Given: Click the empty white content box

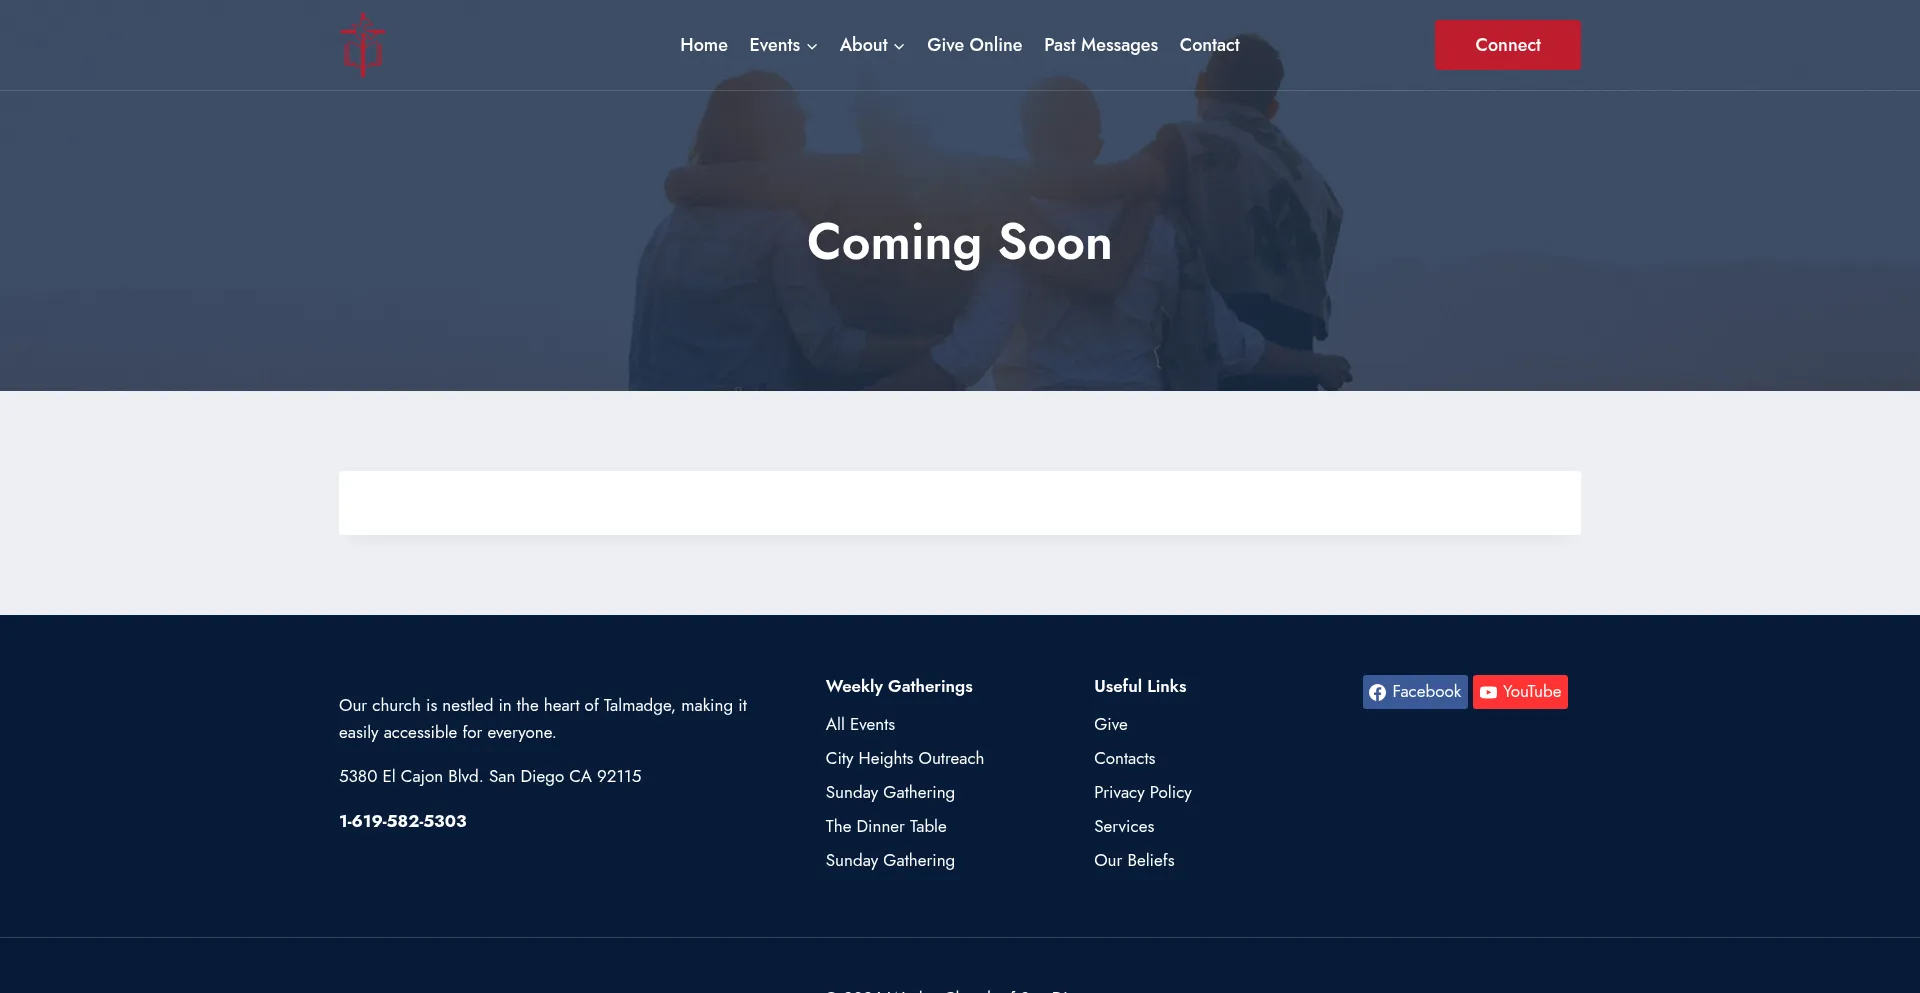Looking at the screenshot, I should 959,503.
